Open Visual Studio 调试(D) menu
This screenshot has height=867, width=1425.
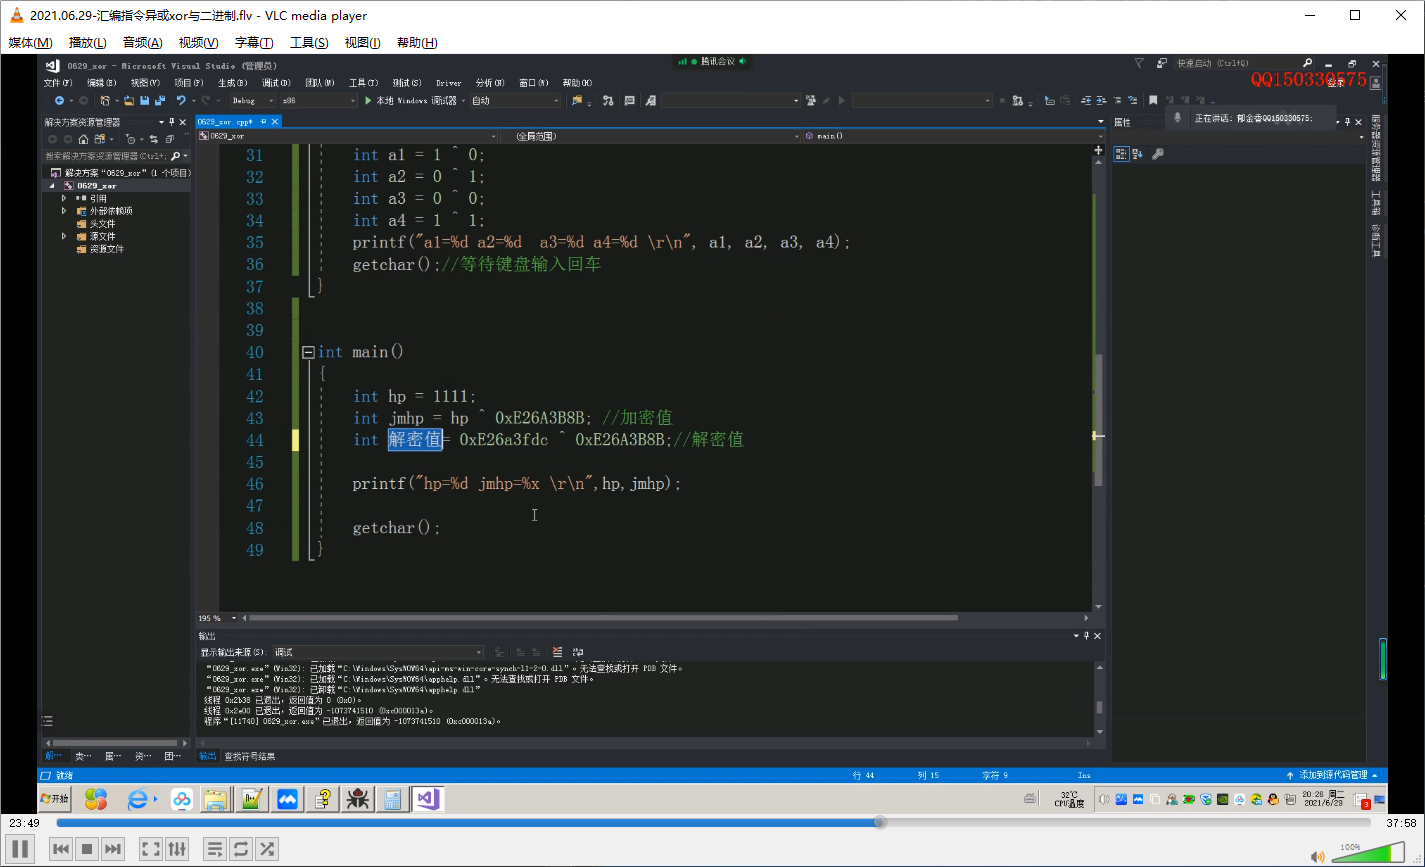coord(276,83)
